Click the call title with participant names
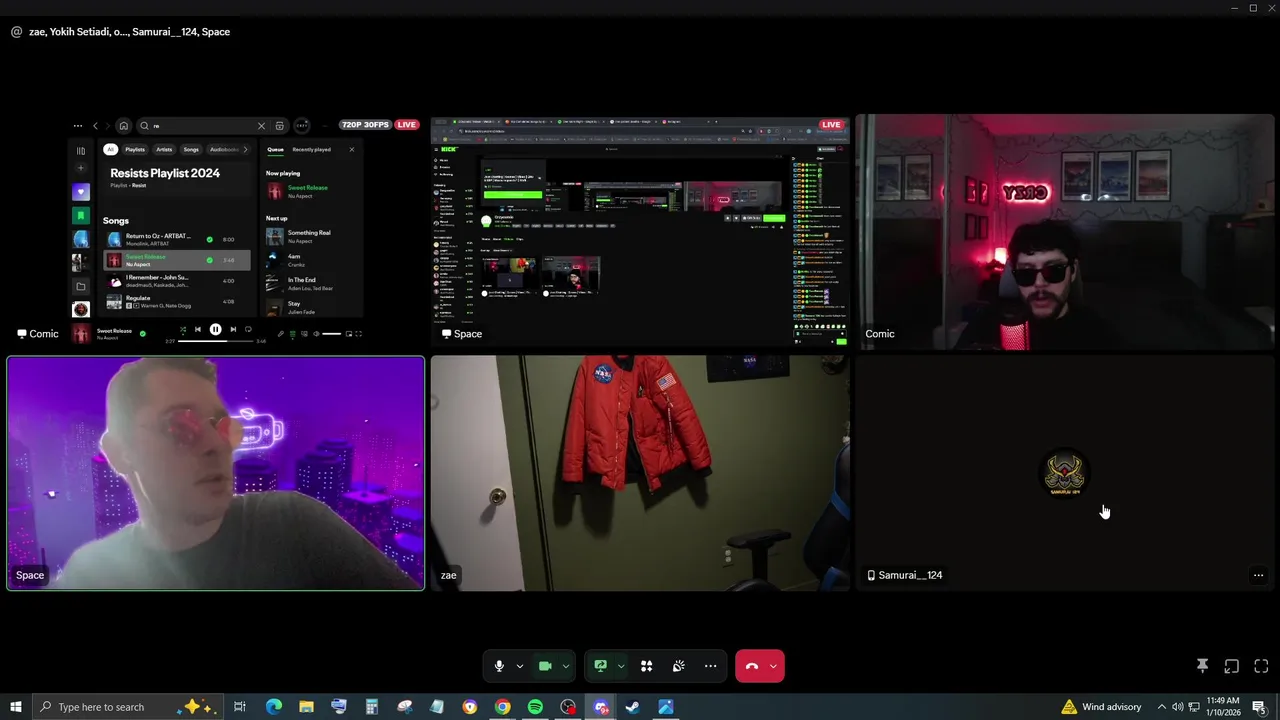Screen dimensions: 1280x720 pos(130,32)
